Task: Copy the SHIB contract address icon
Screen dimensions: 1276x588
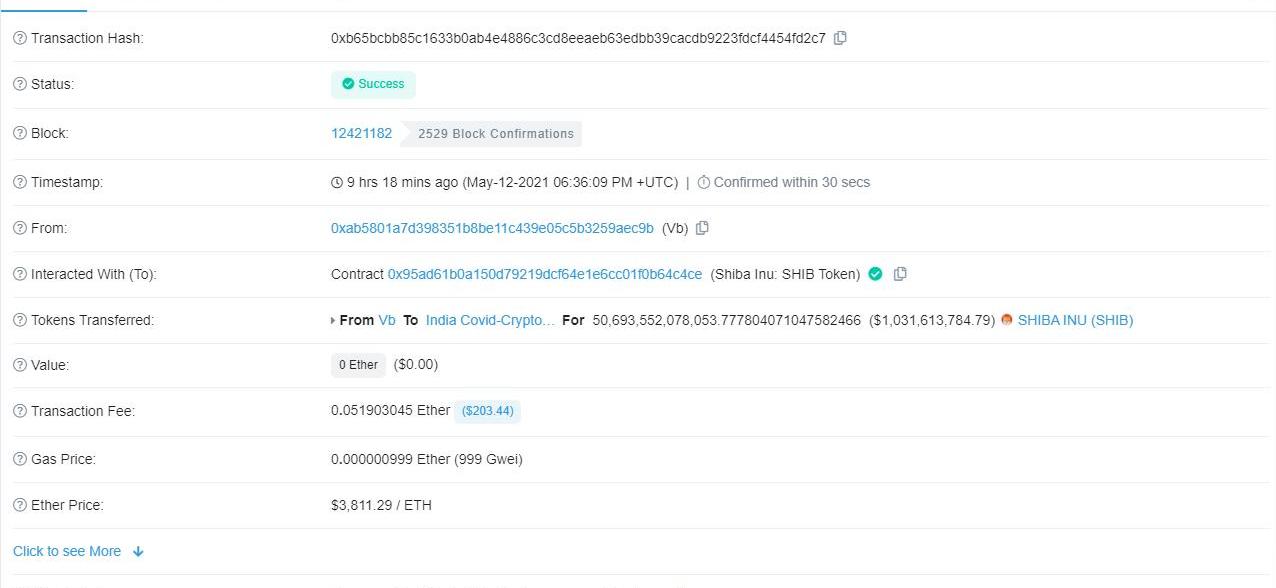Action: 900,274
